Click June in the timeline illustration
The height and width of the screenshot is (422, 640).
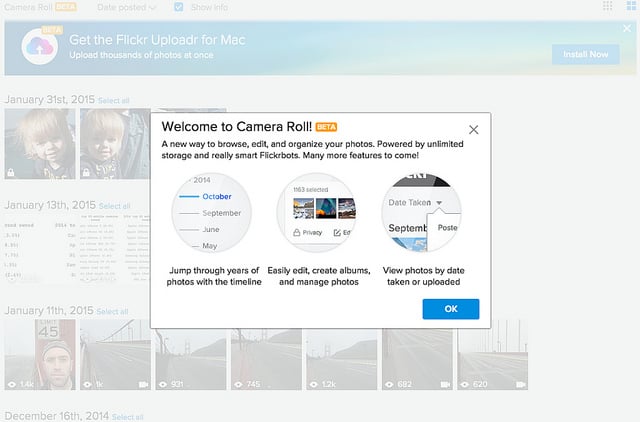click(211, 229)
